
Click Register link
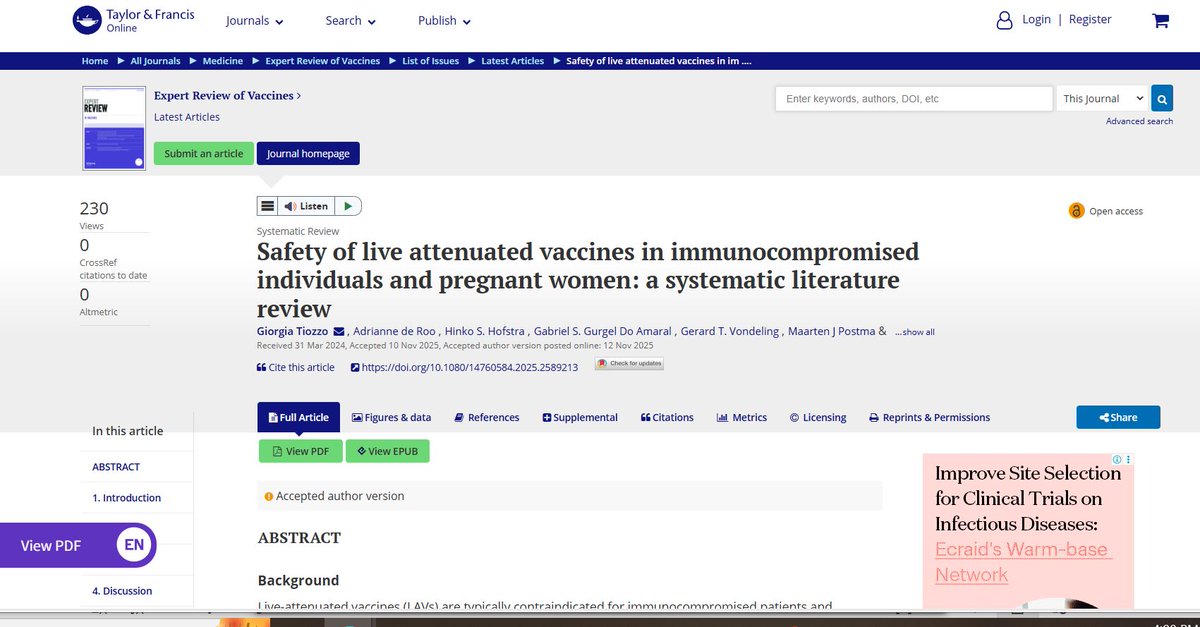(1090, 19)
